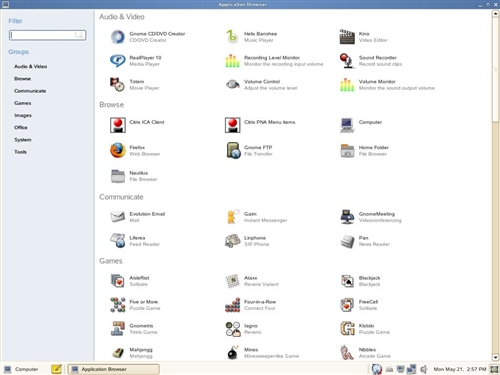The image size is (500, 375).
Task: Open Evolution Email application
Action: 118,217
